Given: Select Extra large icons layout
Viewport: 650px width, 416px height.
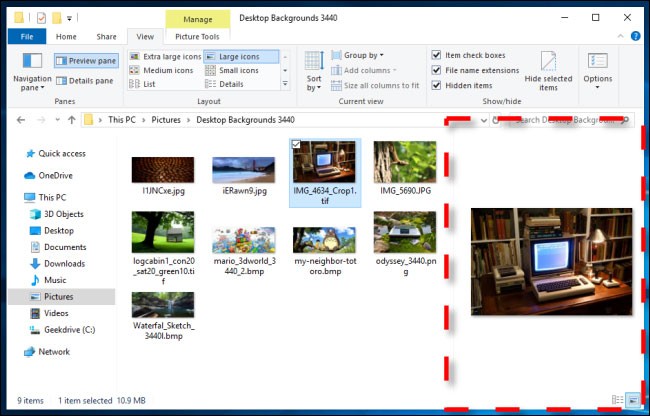Looking at the screenshot, I should click(x=164, y=56).
